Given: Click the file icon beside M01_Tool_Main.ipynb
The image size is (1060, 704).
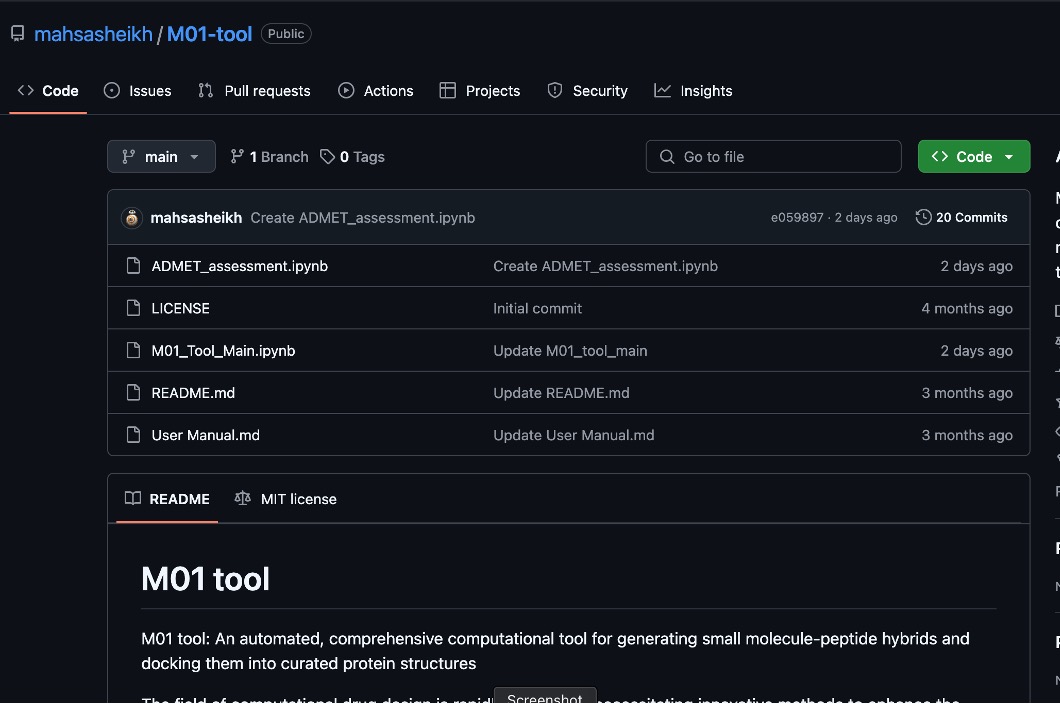Looking at the screenshot, I should [133, 351].
